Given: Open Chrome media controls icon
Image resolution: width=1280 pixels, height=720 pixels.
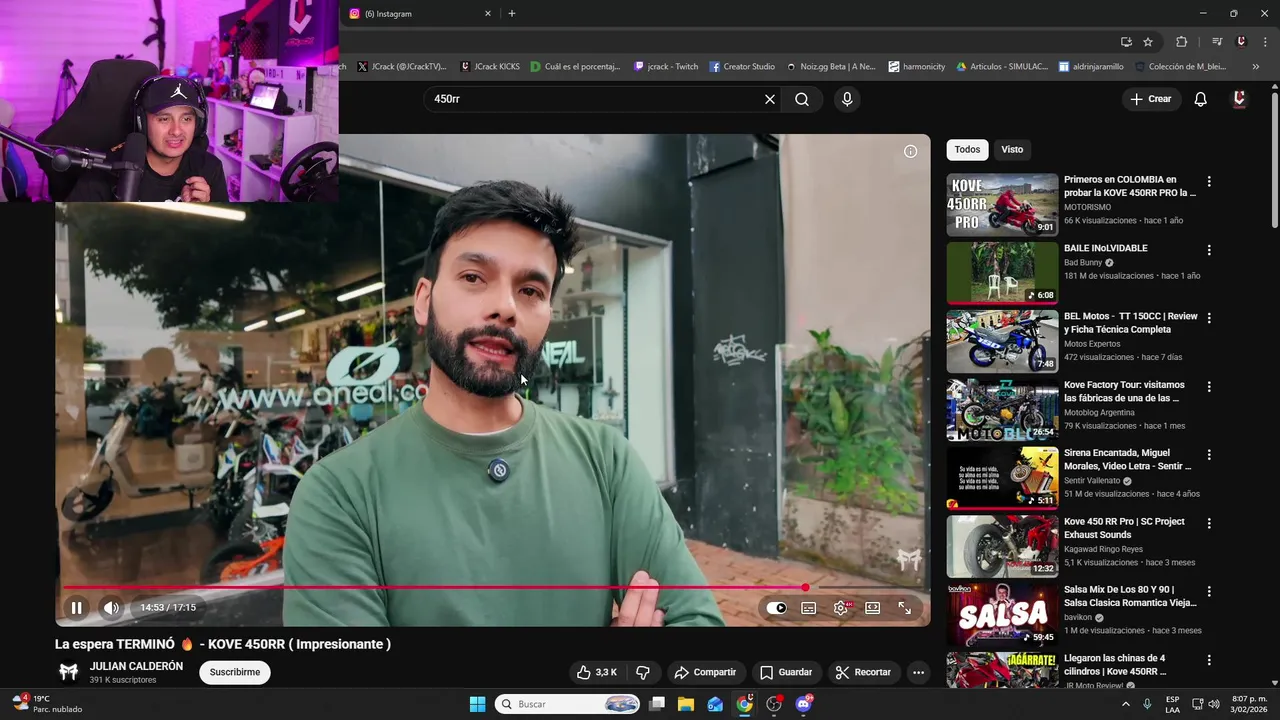Looking at the screenshot, I should 1217,41.
